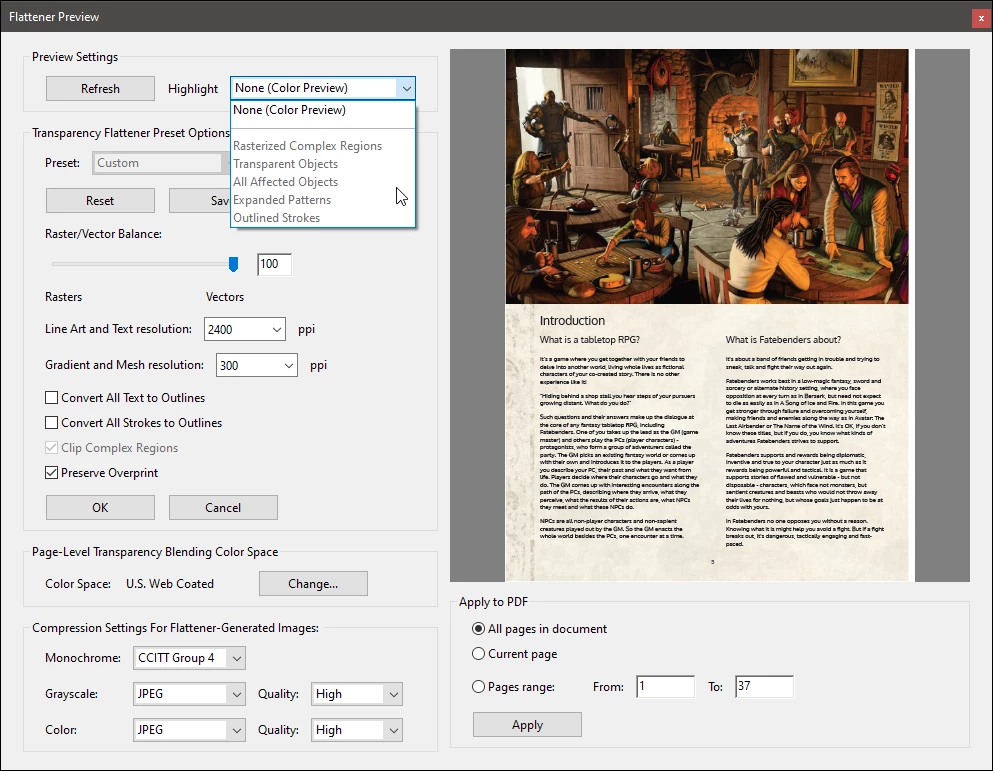
Task: Enable Convert All Strokes to Outlines
Action: (x=53, y=423)
